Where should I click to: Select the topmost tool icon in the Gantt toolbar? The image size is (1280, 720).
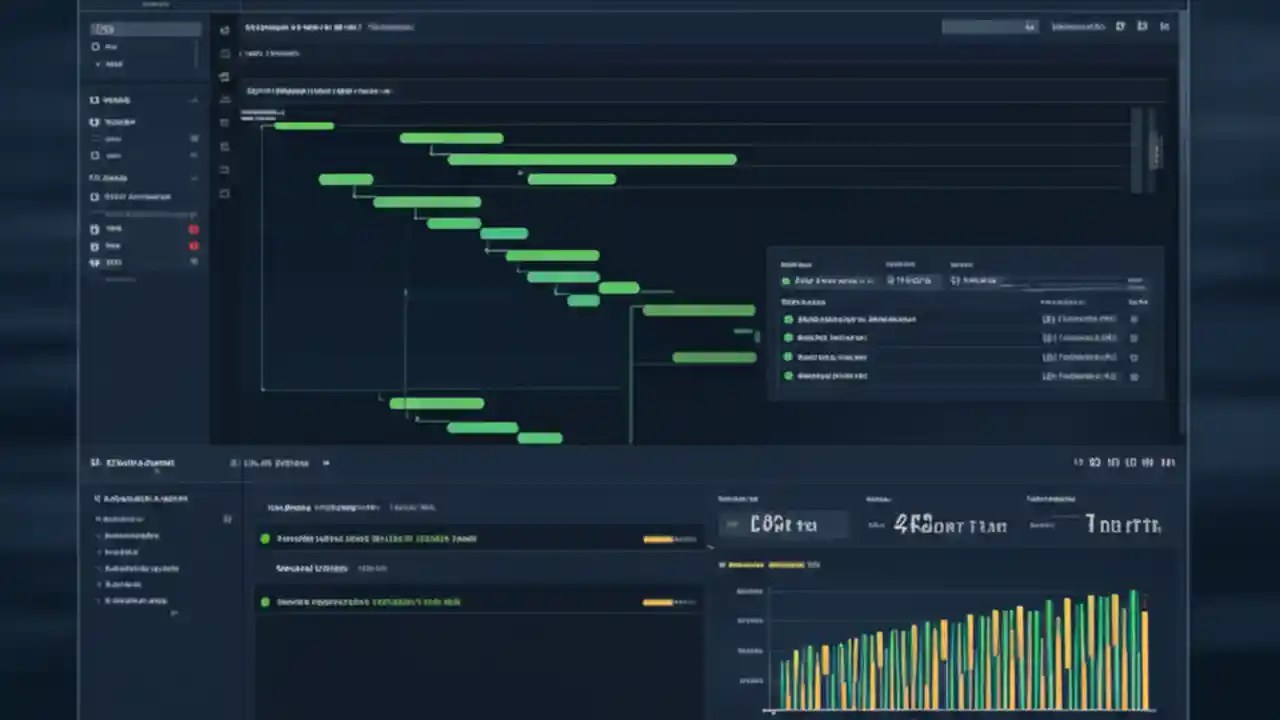point(224,28)
